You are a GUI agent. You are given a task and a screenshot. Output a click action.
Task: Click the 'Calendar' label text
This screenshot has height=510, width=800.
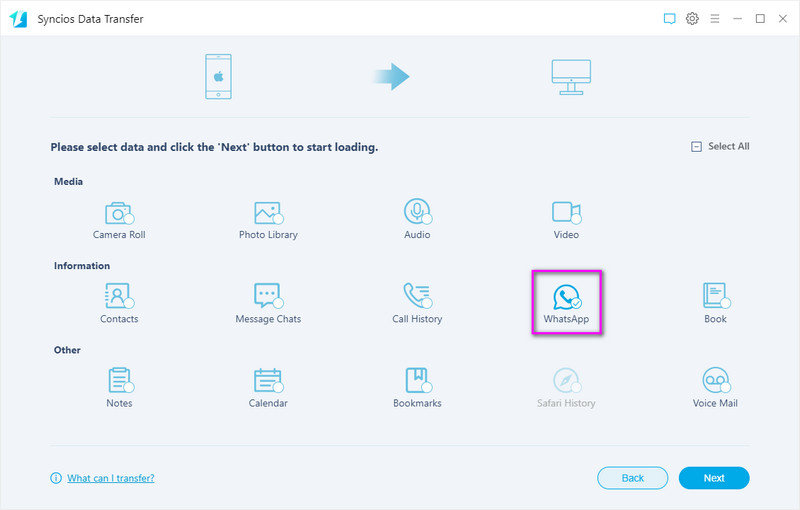pos(268,403)
